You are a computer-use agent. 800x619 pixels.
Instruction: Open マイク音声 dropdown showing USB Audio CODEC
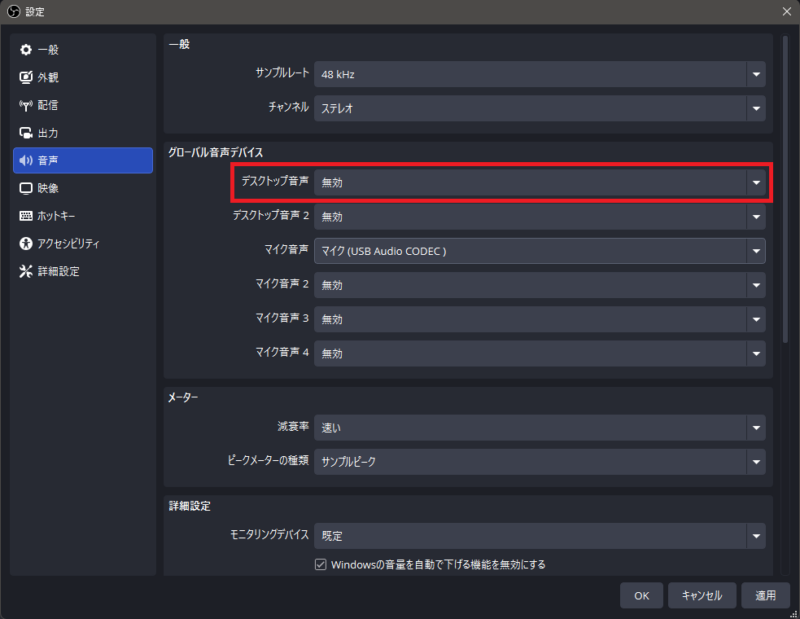(539, 251)
